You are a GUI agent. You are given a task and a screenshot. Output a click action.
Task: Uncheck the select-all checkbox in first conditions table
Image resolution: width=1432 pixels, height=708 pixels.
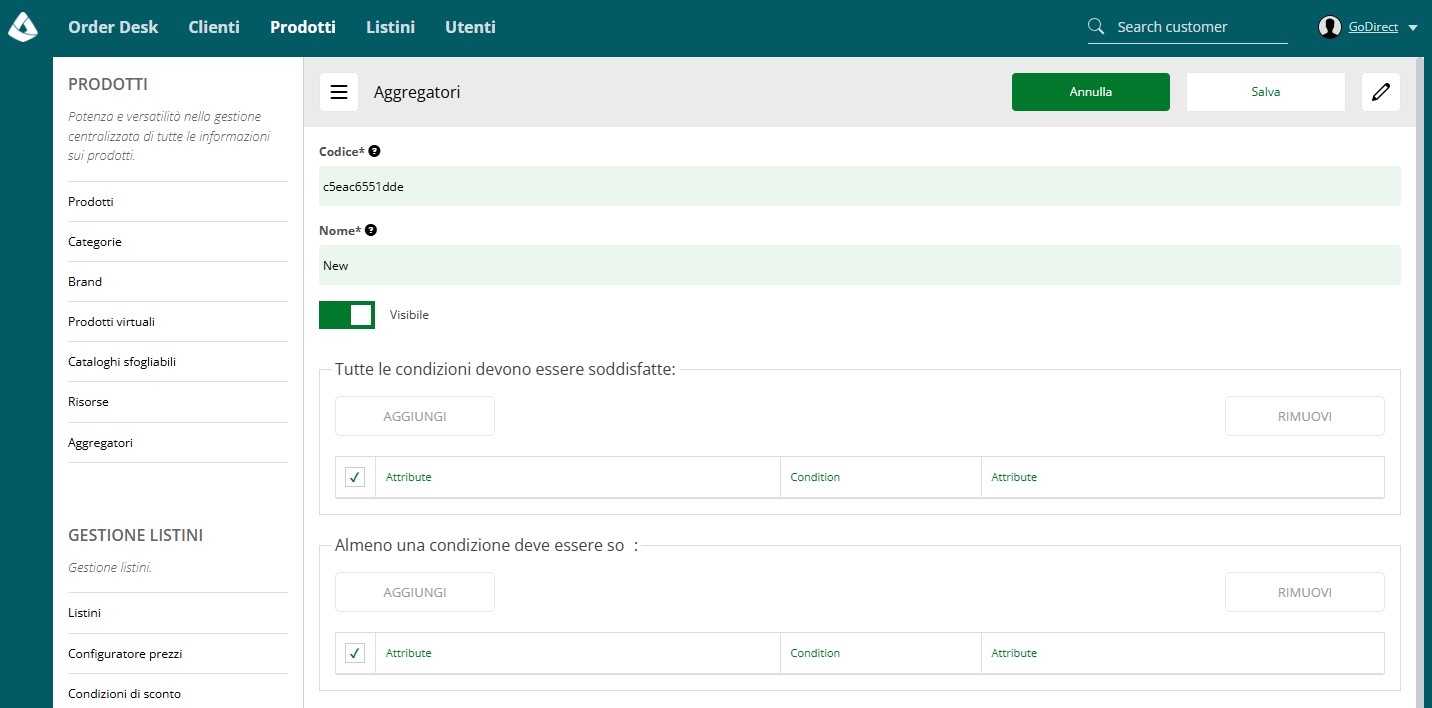355,477
